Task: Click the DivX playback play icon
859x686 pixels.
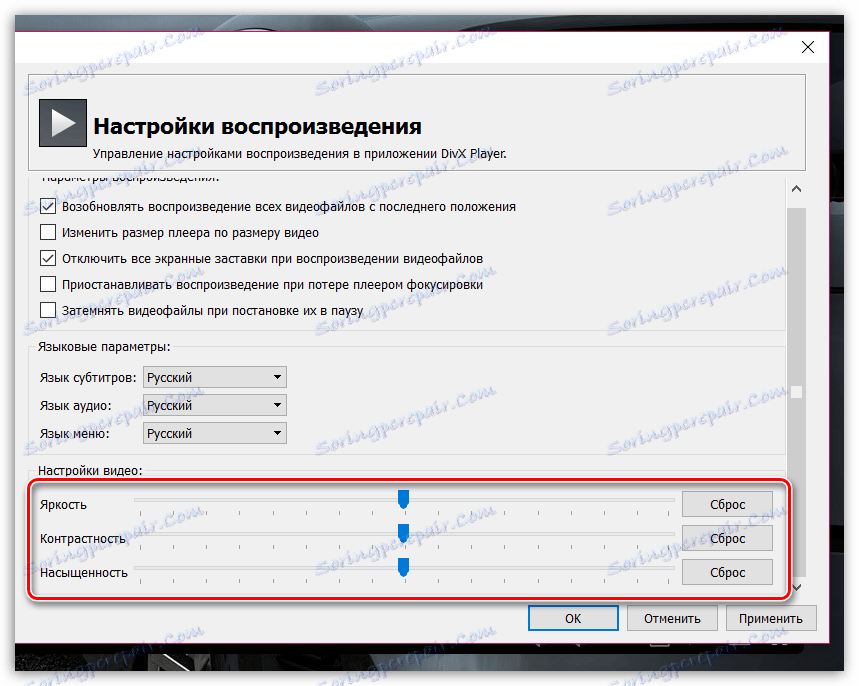Action: 62,121
